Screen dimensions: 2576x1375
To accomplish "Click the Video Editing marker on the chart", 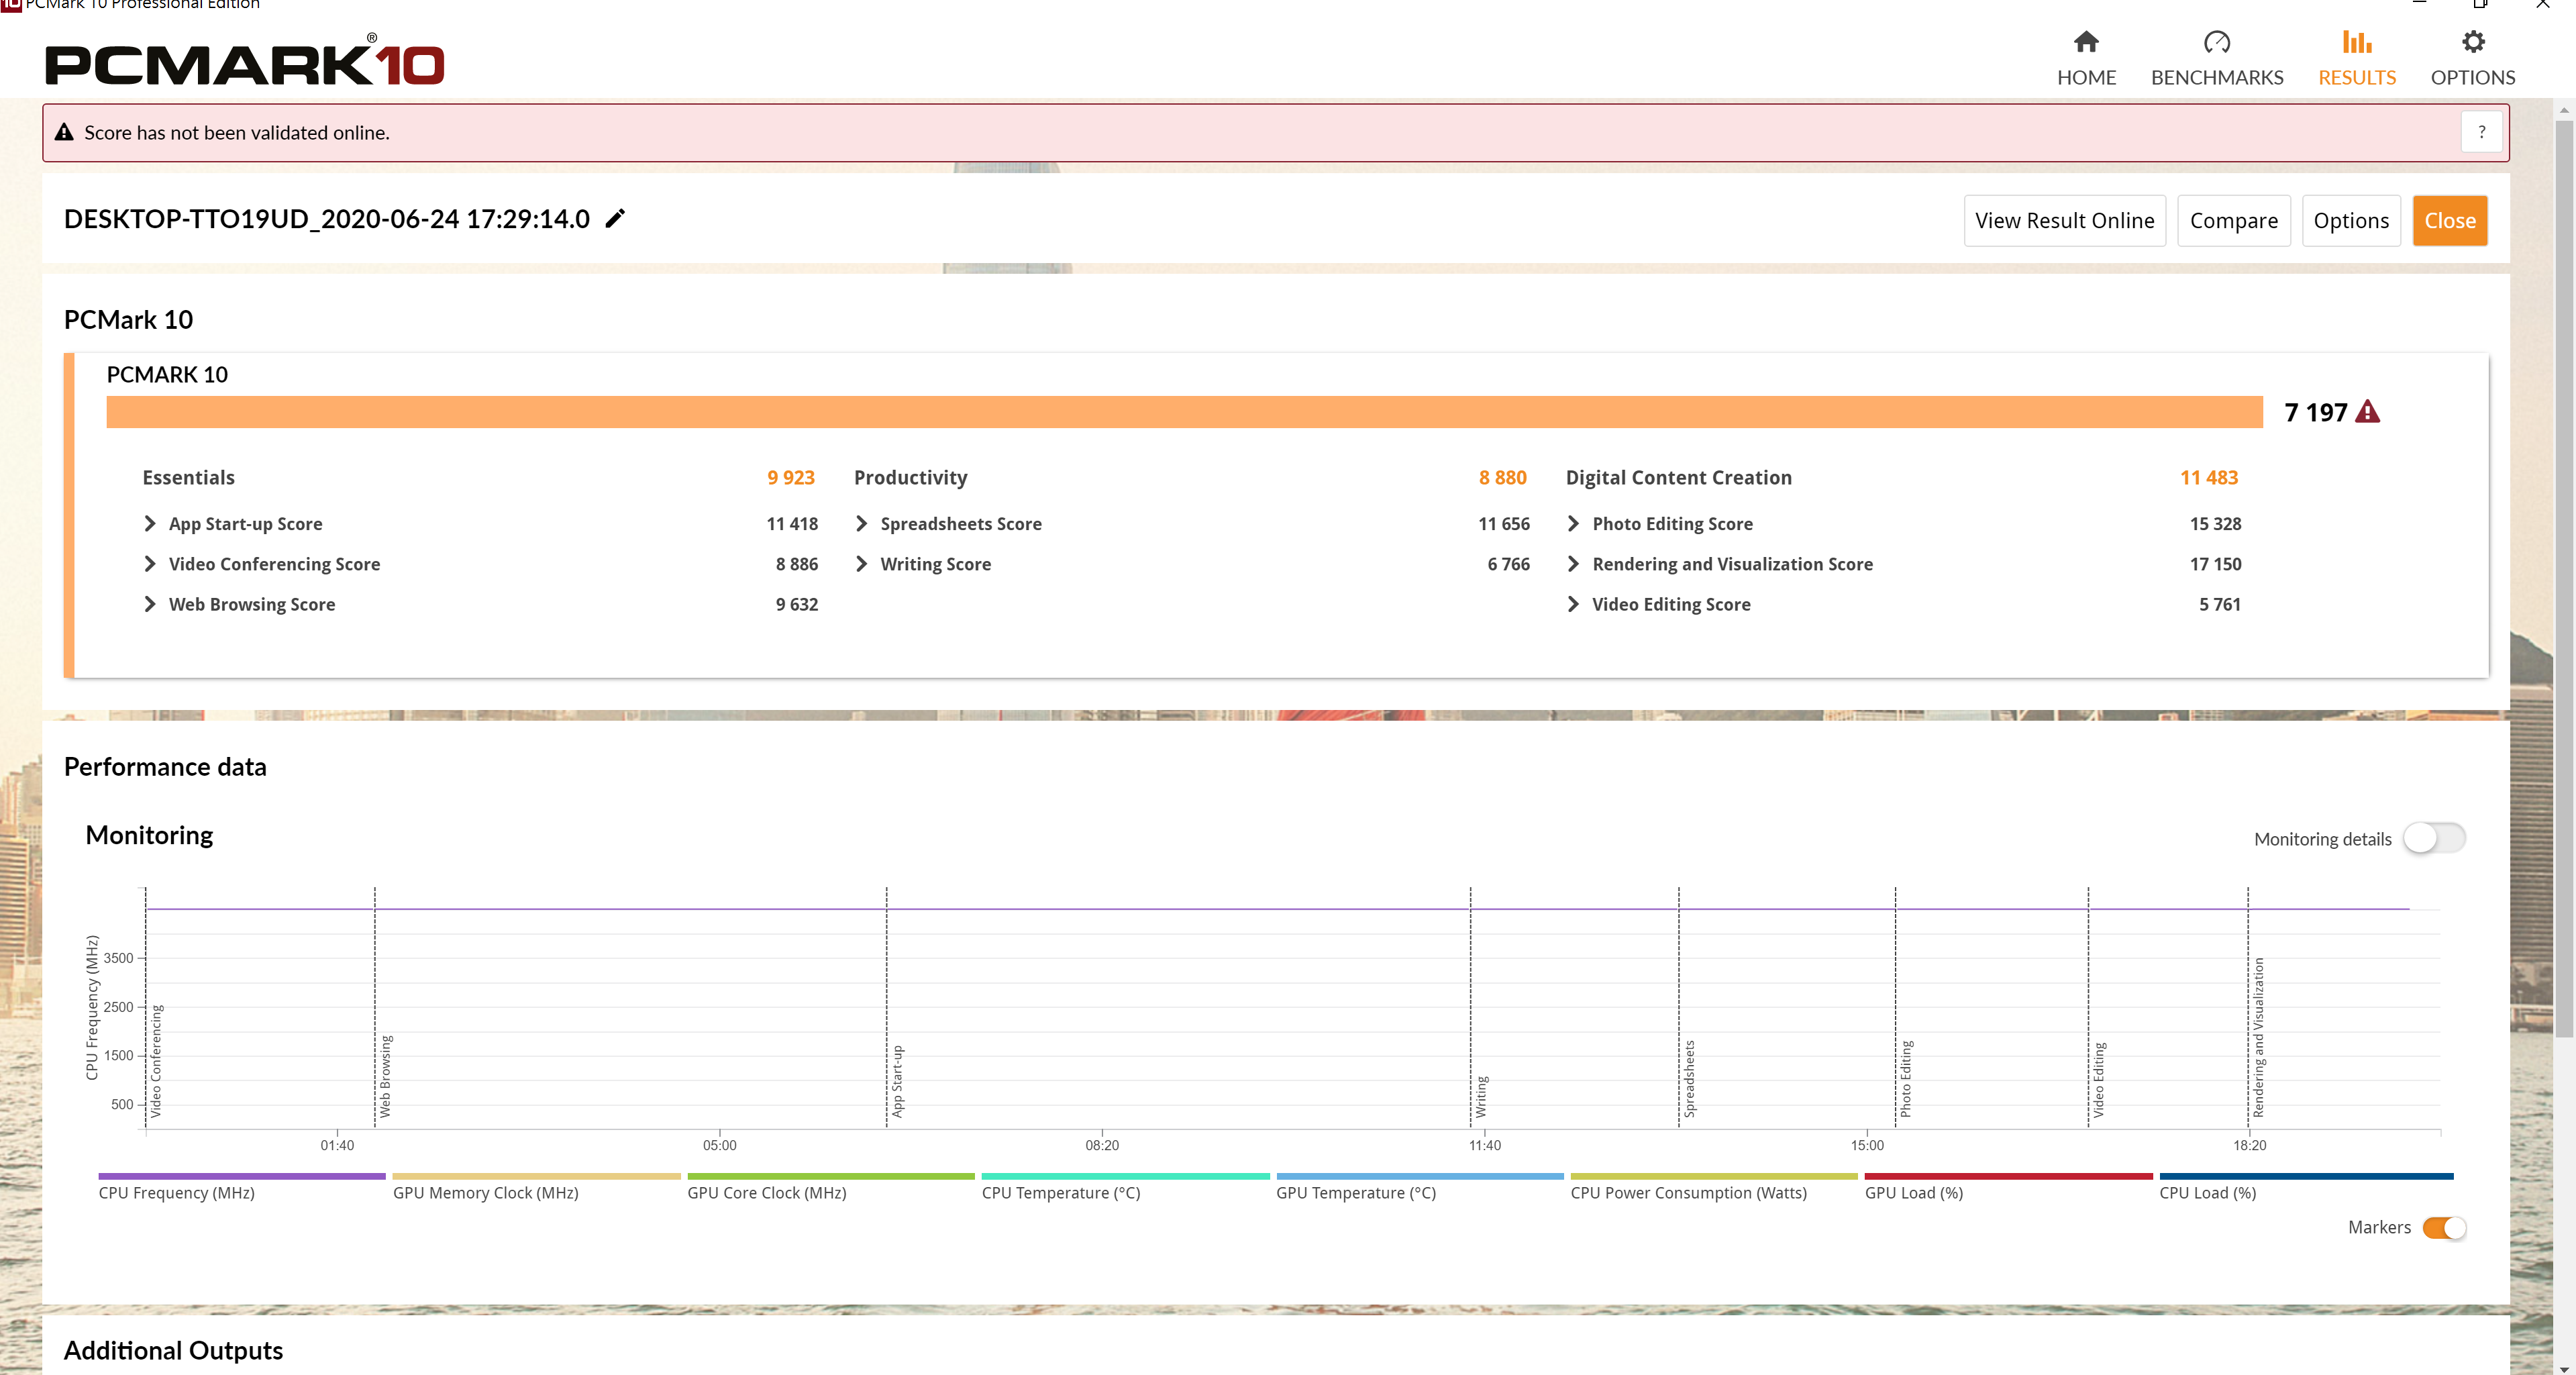I will [2098, 1079].
